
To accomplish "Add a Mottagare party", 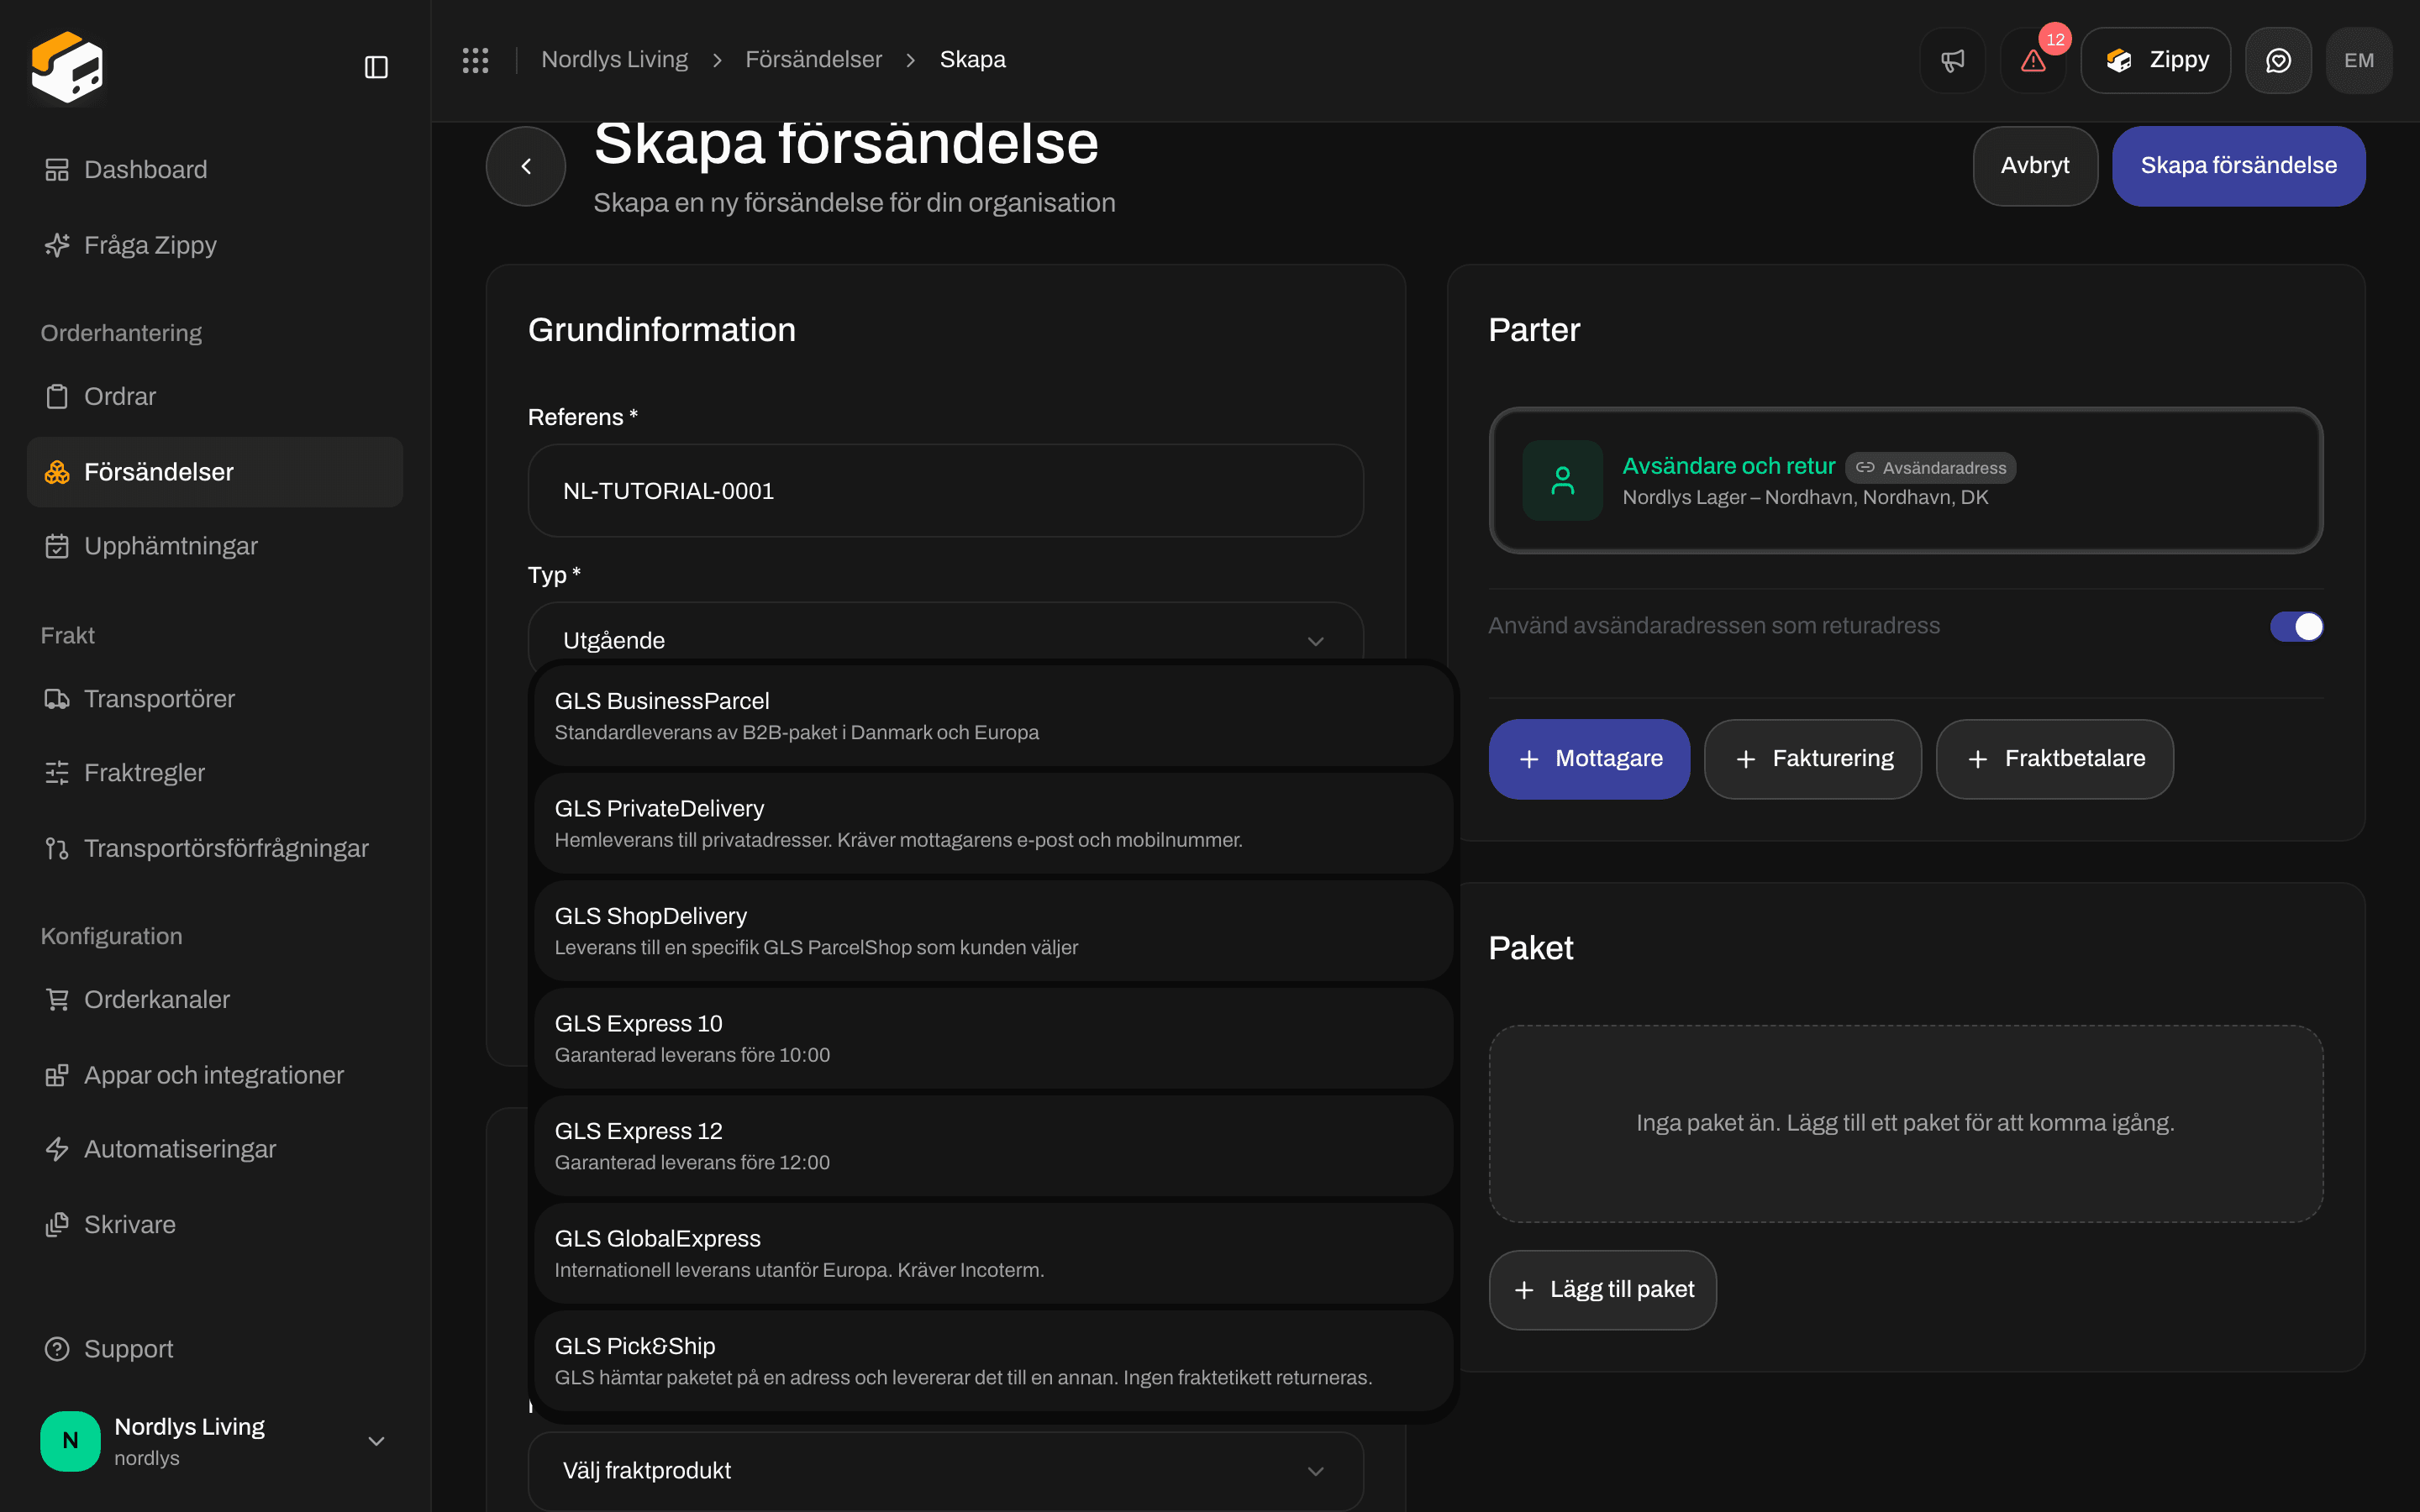I will pyautogui.click(x=1589, y=759).
